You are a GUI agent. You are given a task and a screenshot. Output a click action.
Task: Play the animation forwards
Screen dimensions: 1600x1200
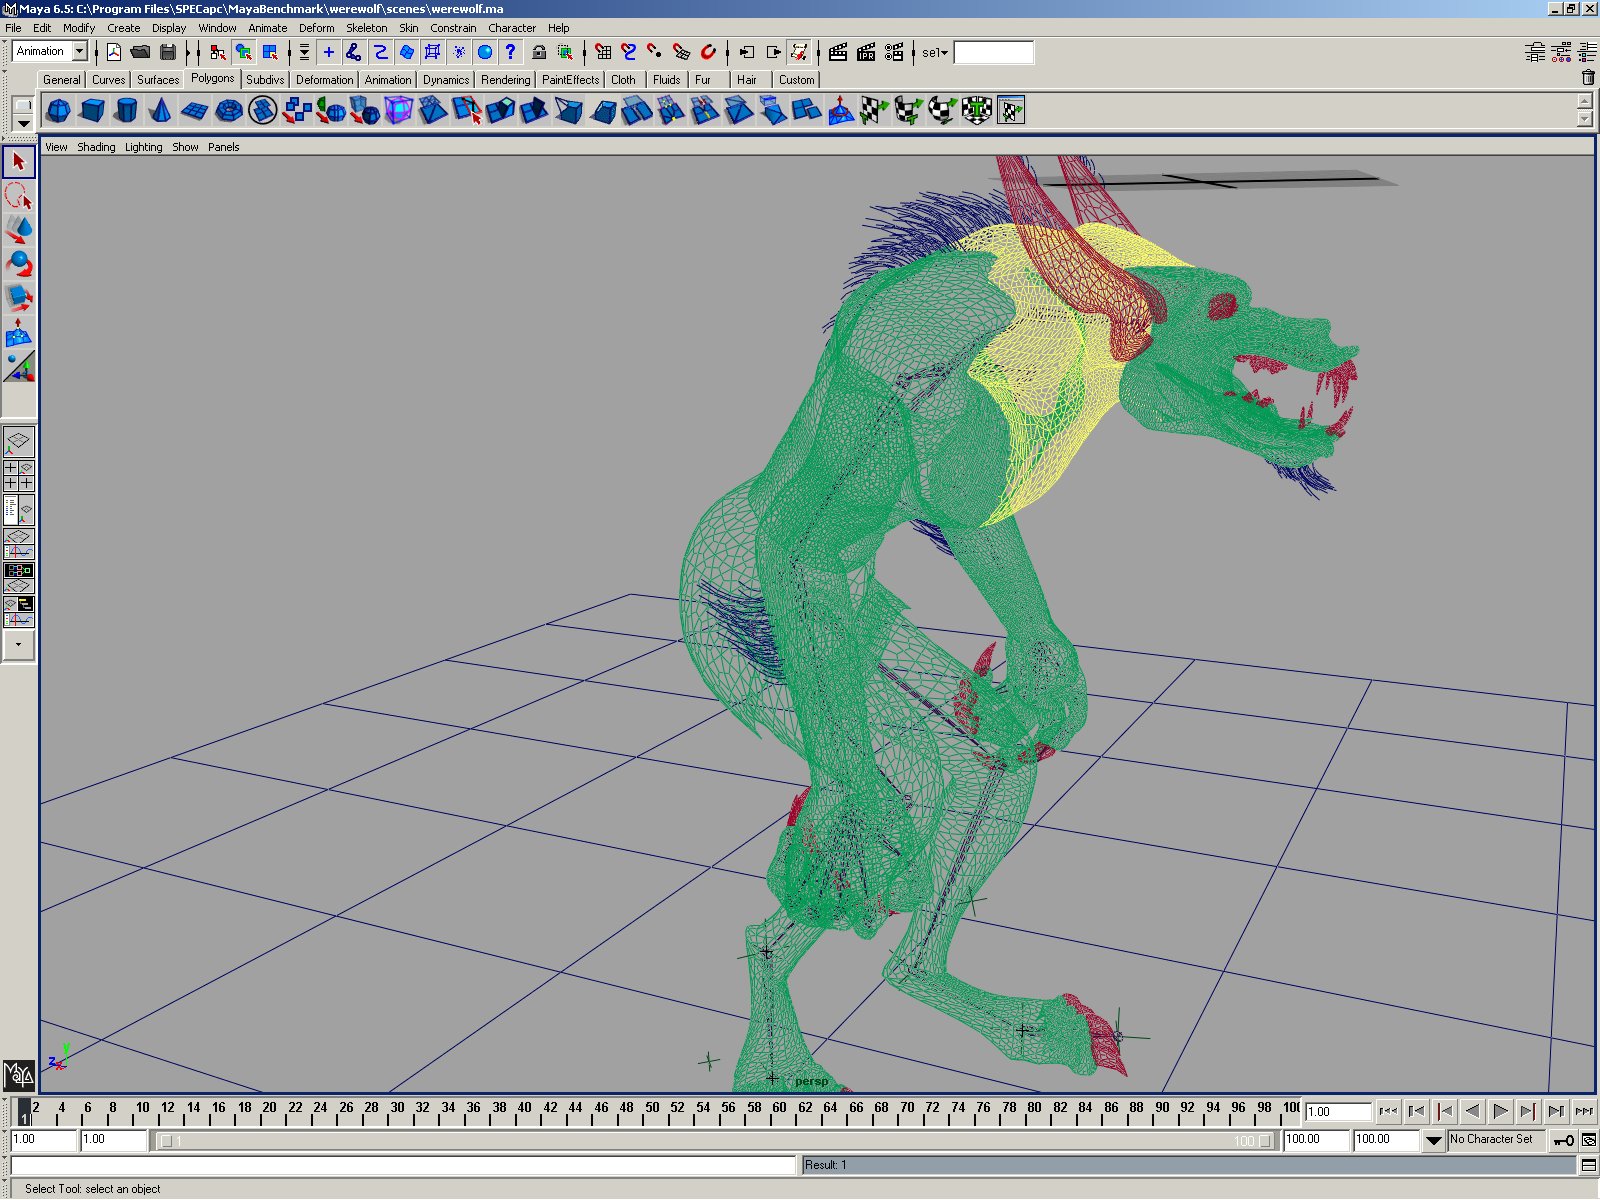tap(1500, 1111)
